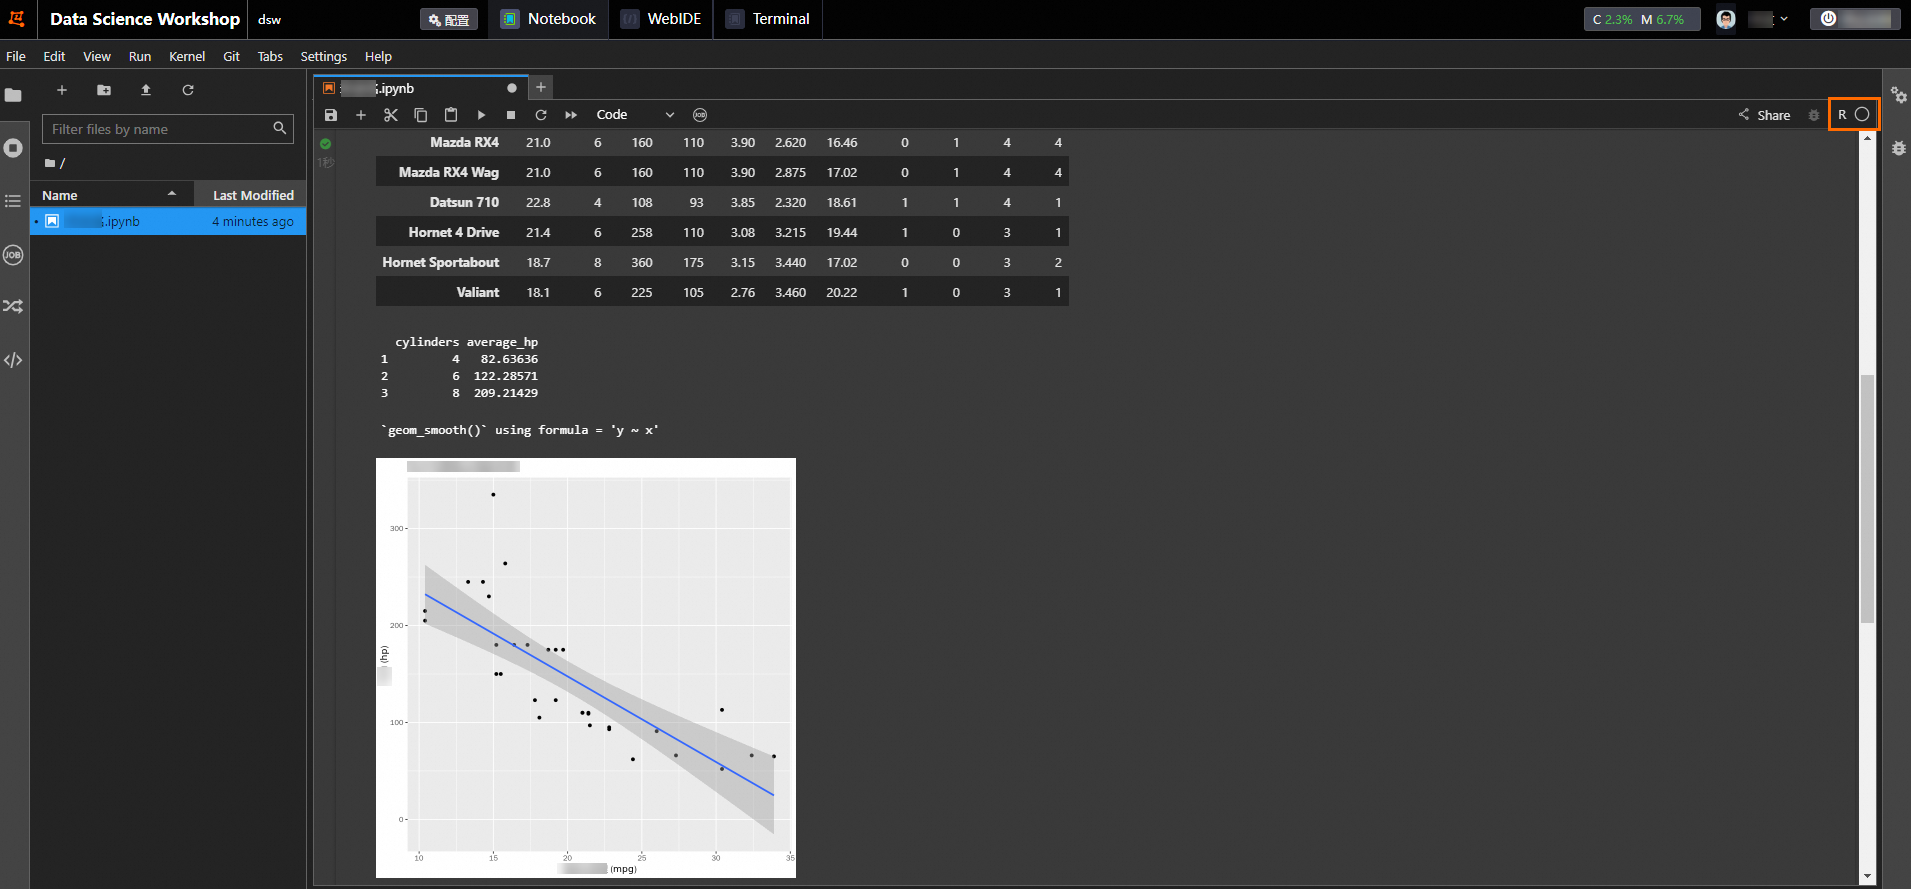Open the table of contents panel
Image resolution: width=1911 pixels, height=889 pixels.
(x=13, y=201)
